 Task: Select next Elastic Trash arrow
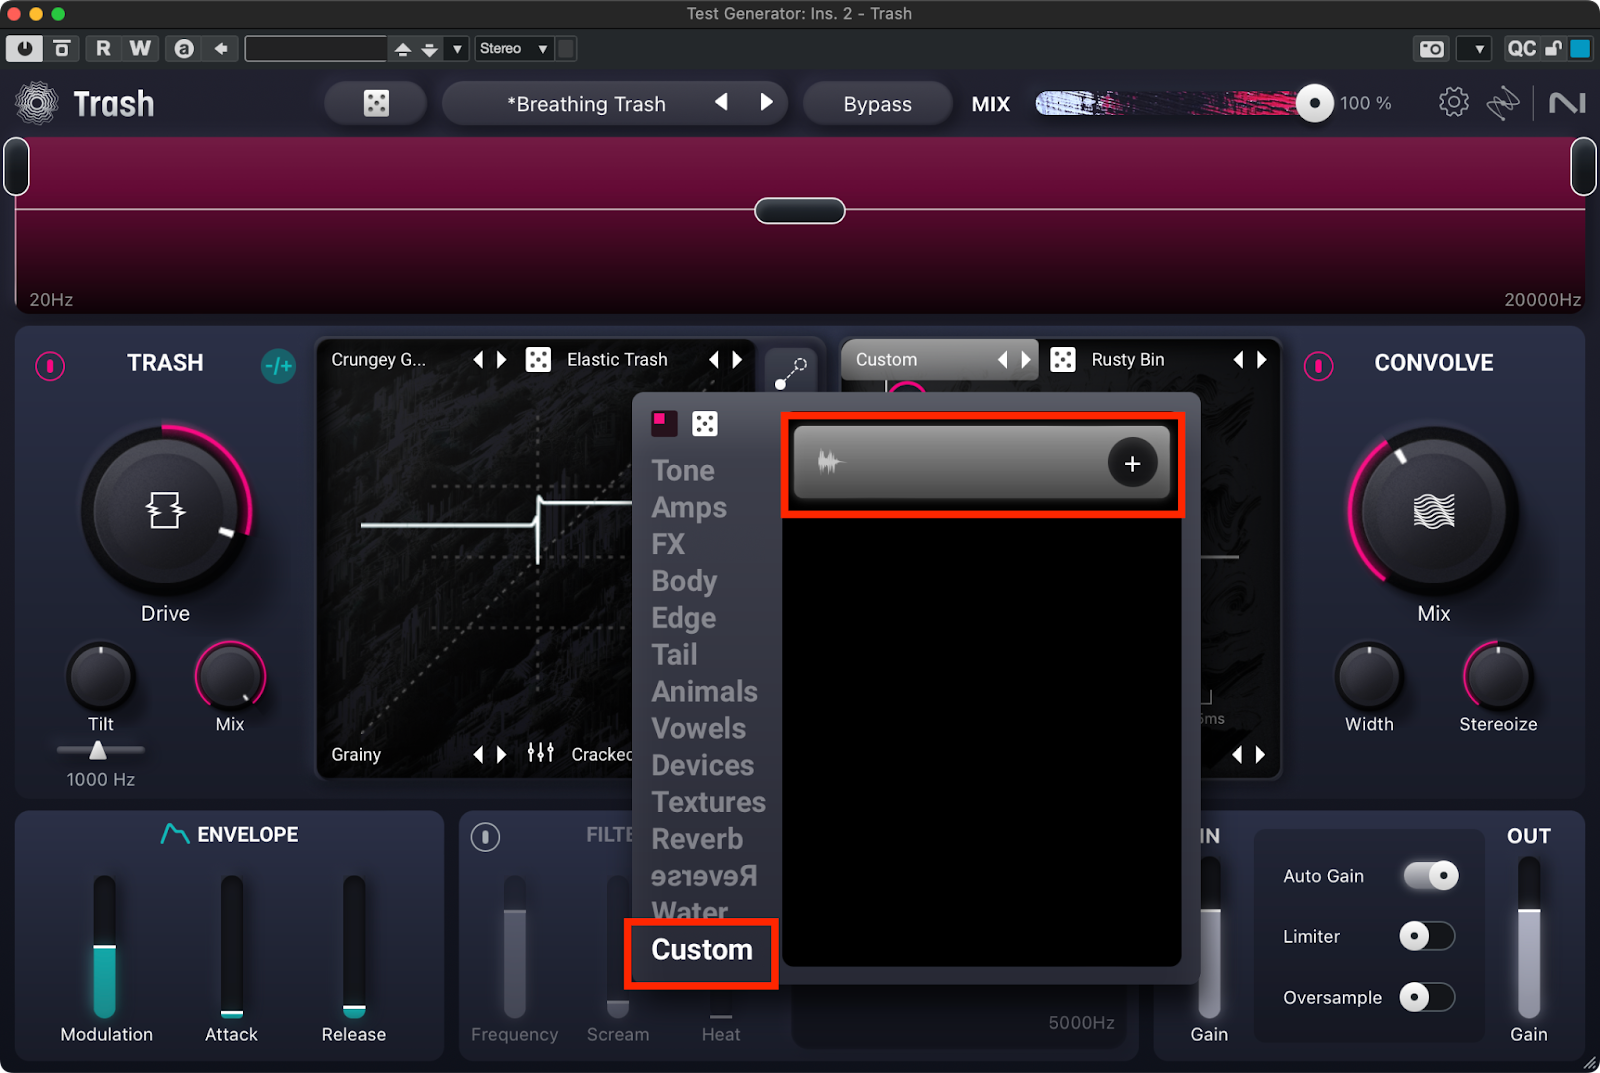click(x=738, y=360)
